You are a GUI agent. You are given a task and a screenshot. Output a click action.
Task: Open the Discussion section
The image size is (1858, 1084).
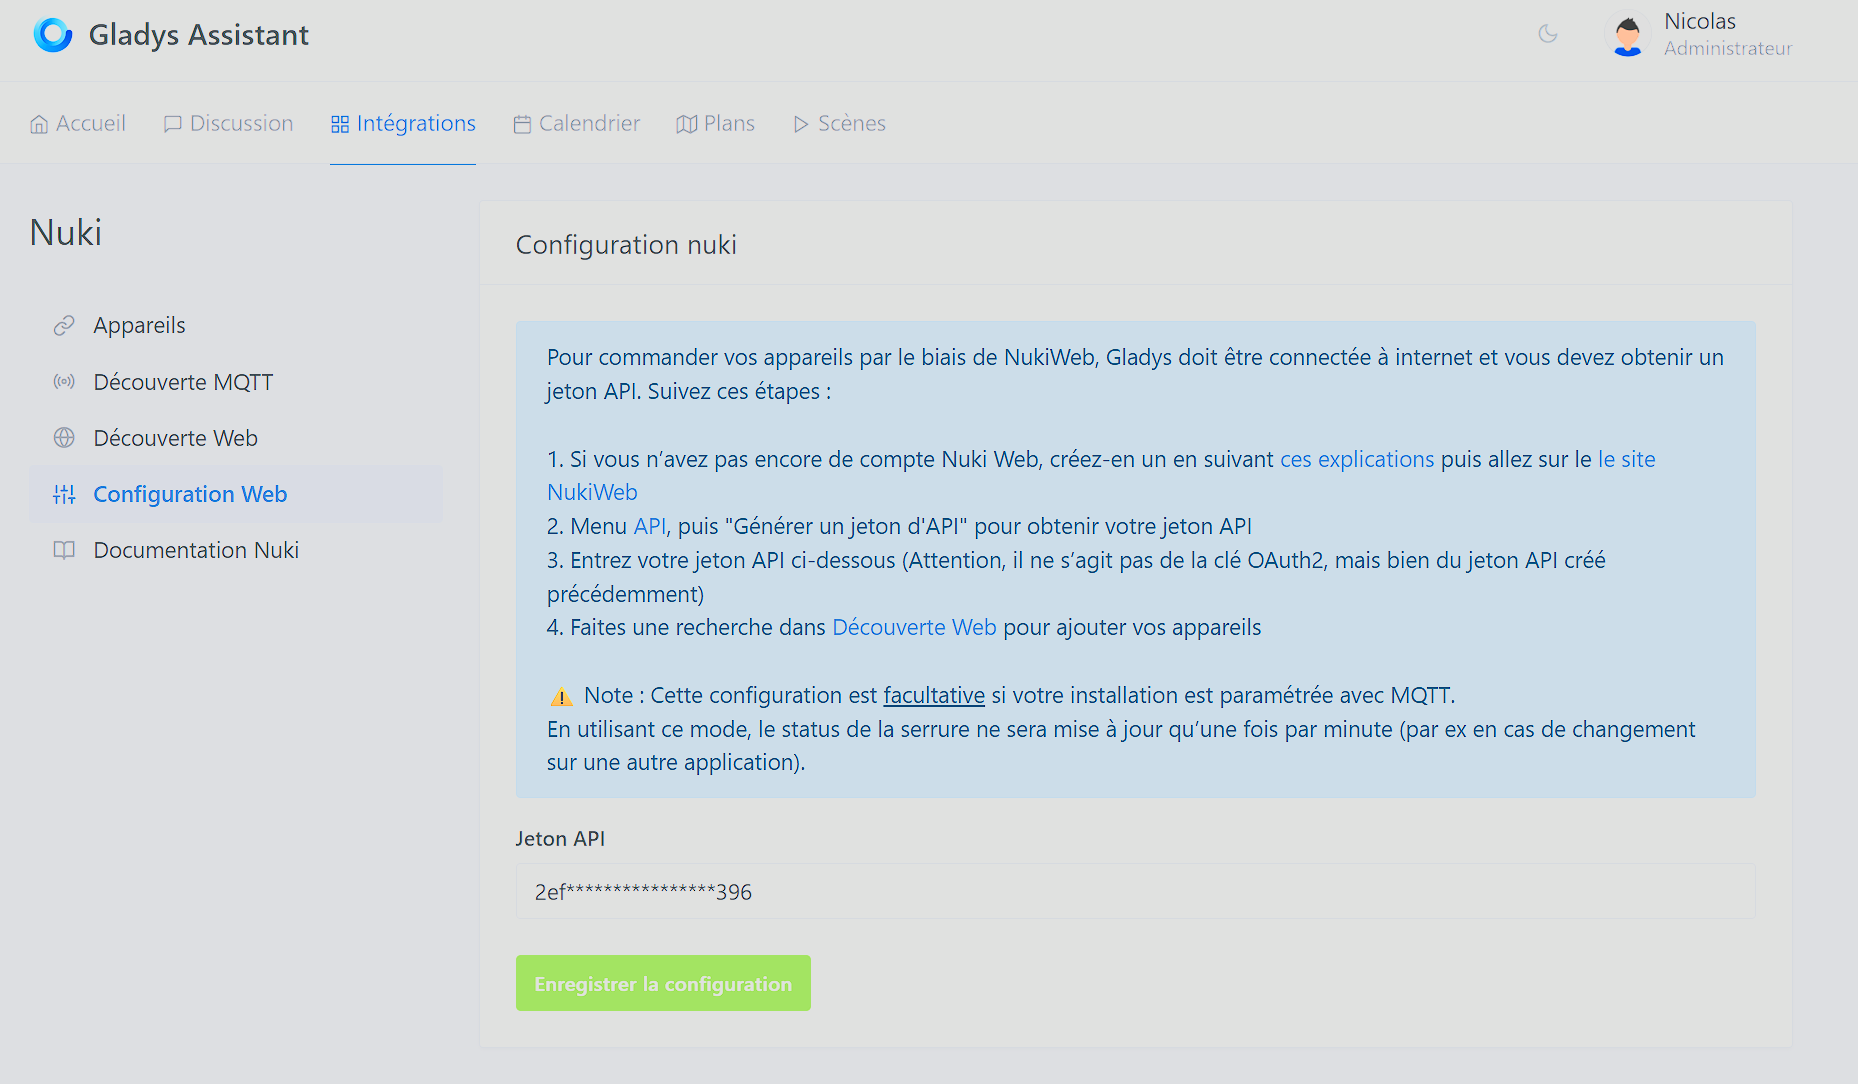pyautogui.click(x=228, y=123)
